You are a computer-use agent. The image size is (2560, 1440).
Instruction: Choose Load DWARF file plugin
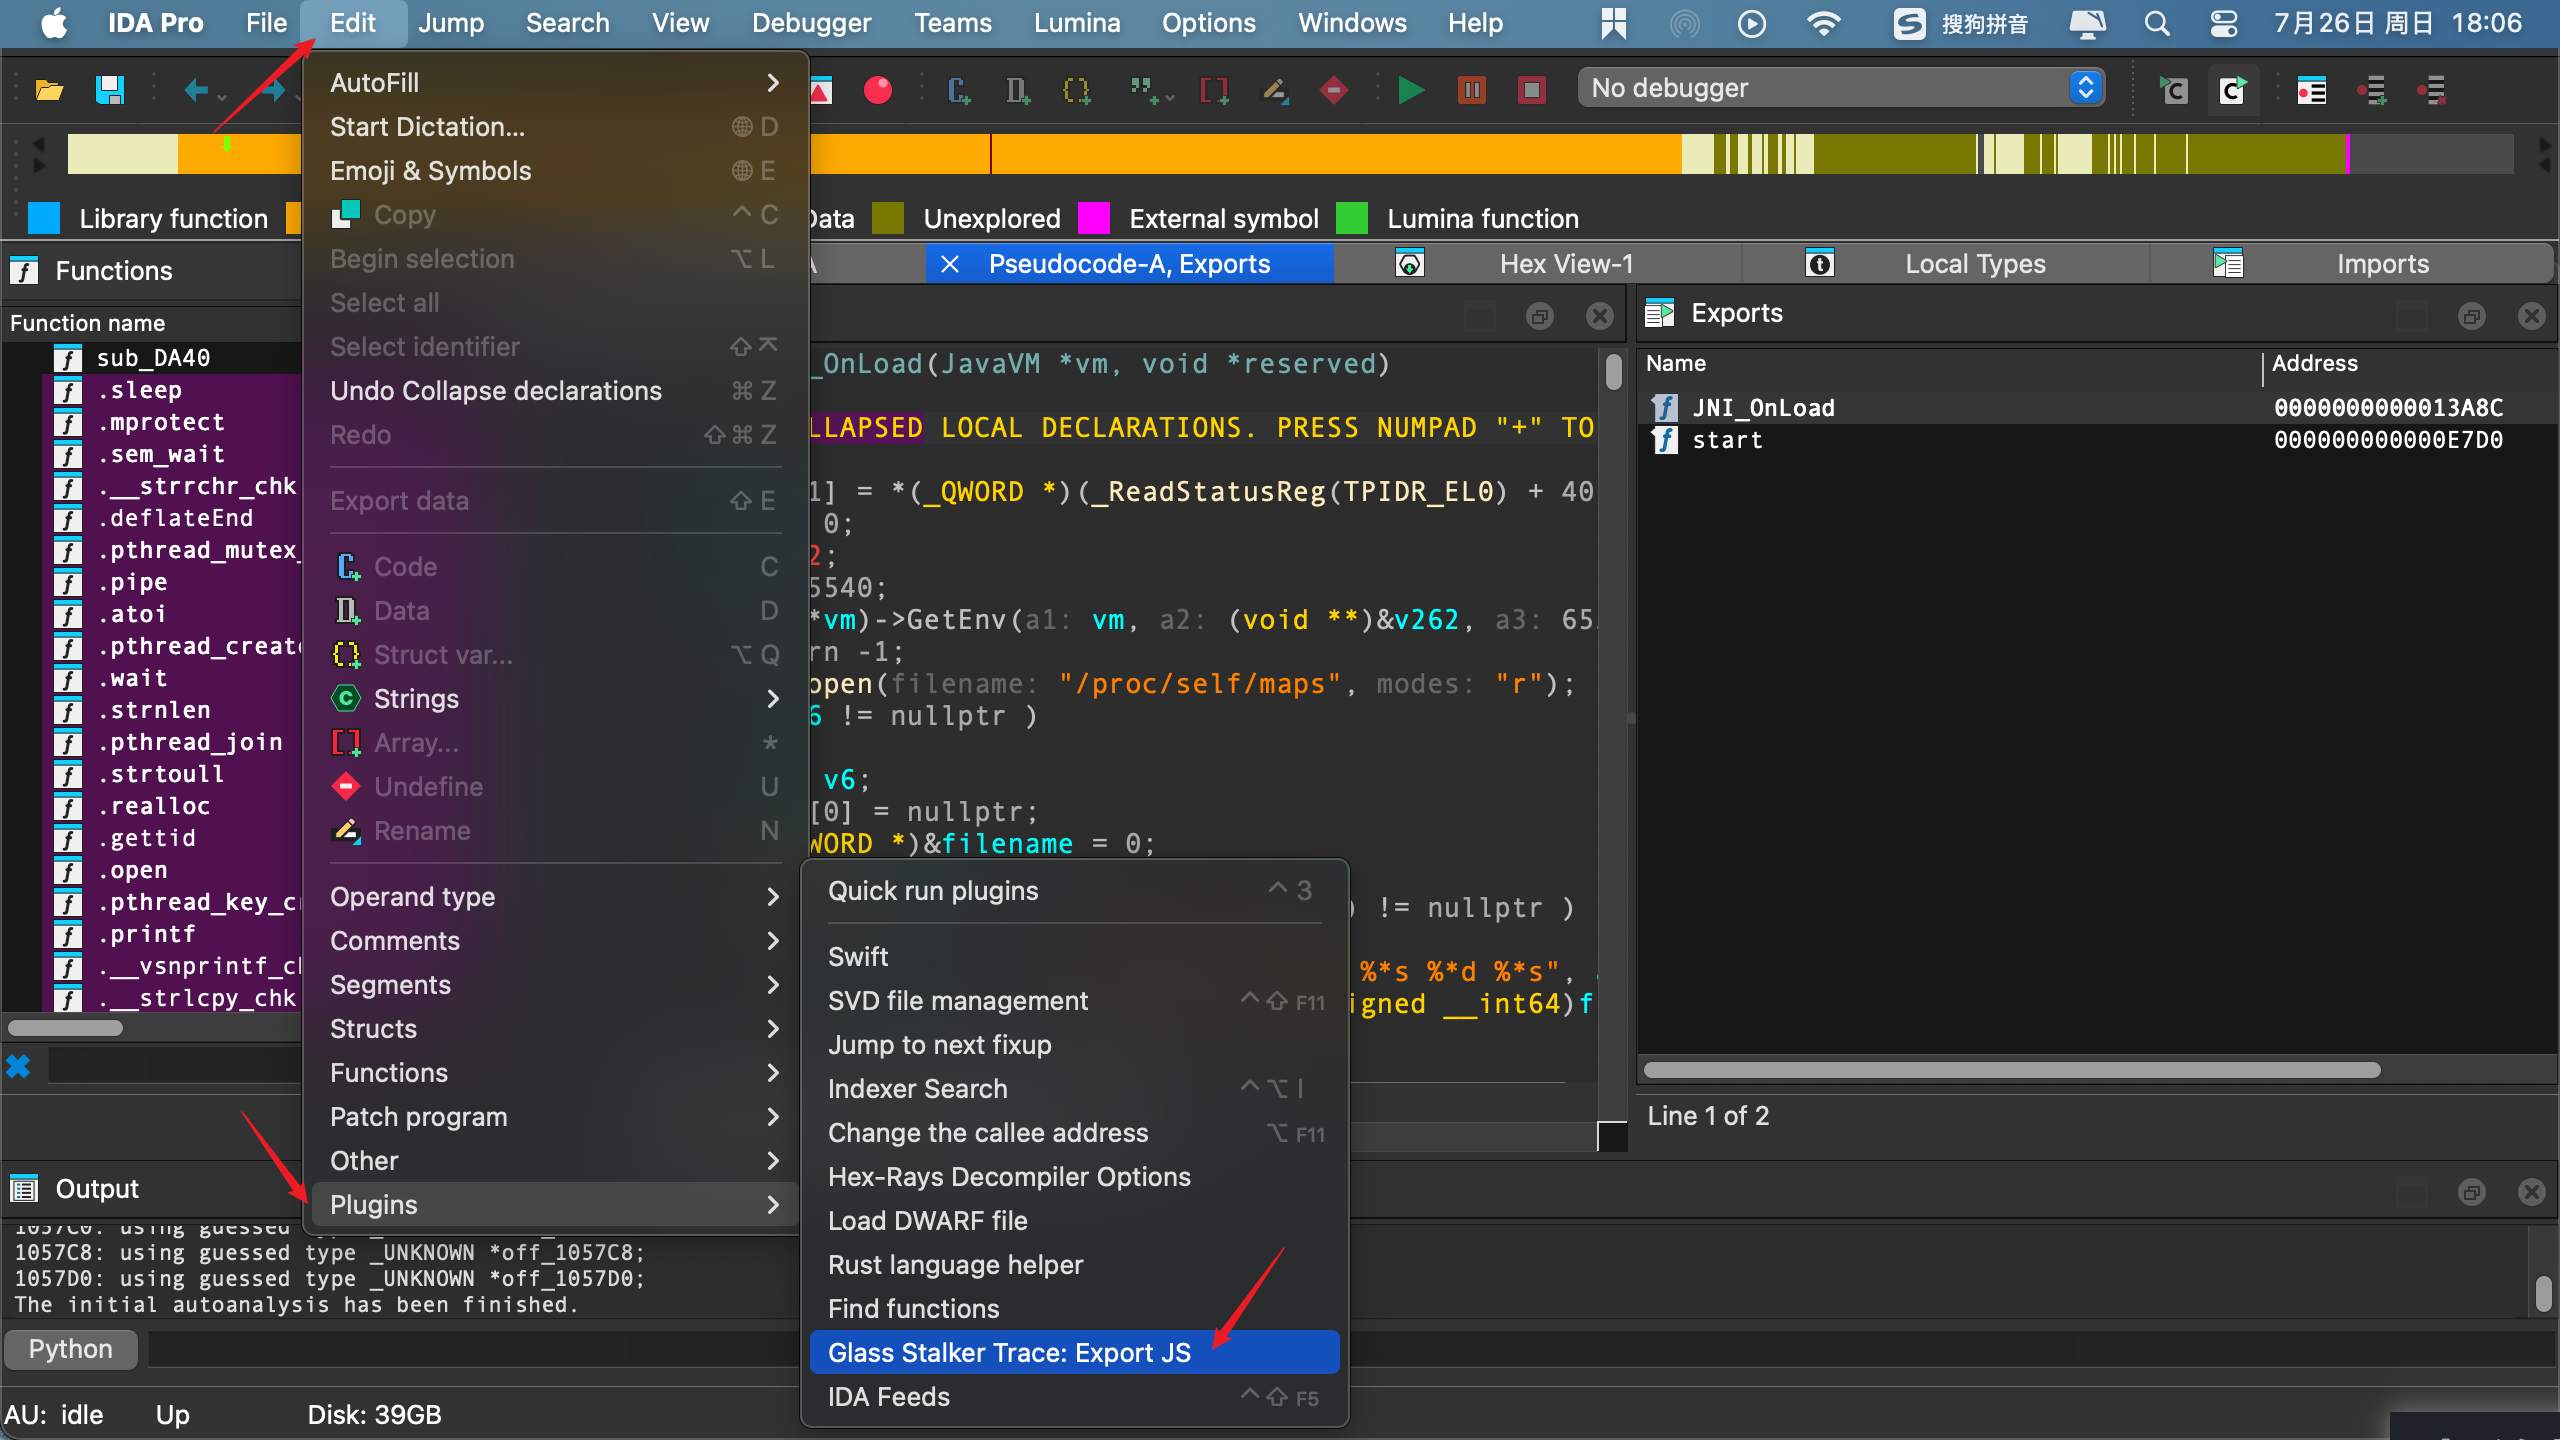click(x=1075, y=1221)
